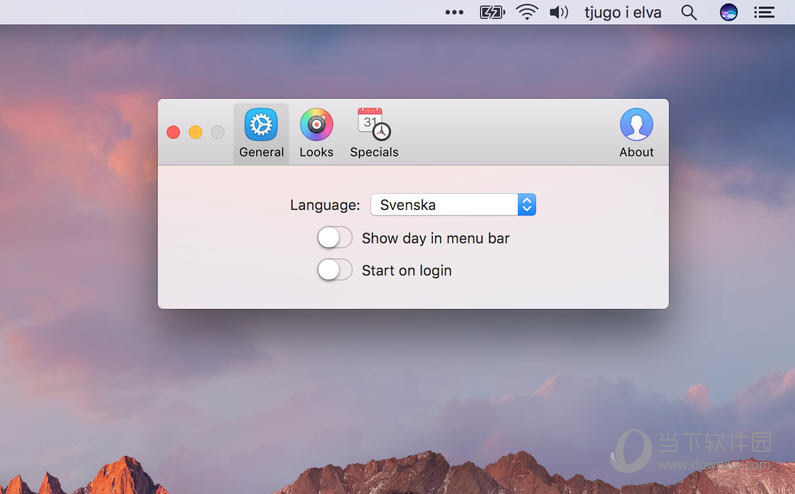The image size is (795, 494).
Task: Show the About pane
Action: click(x=636, y=133)
